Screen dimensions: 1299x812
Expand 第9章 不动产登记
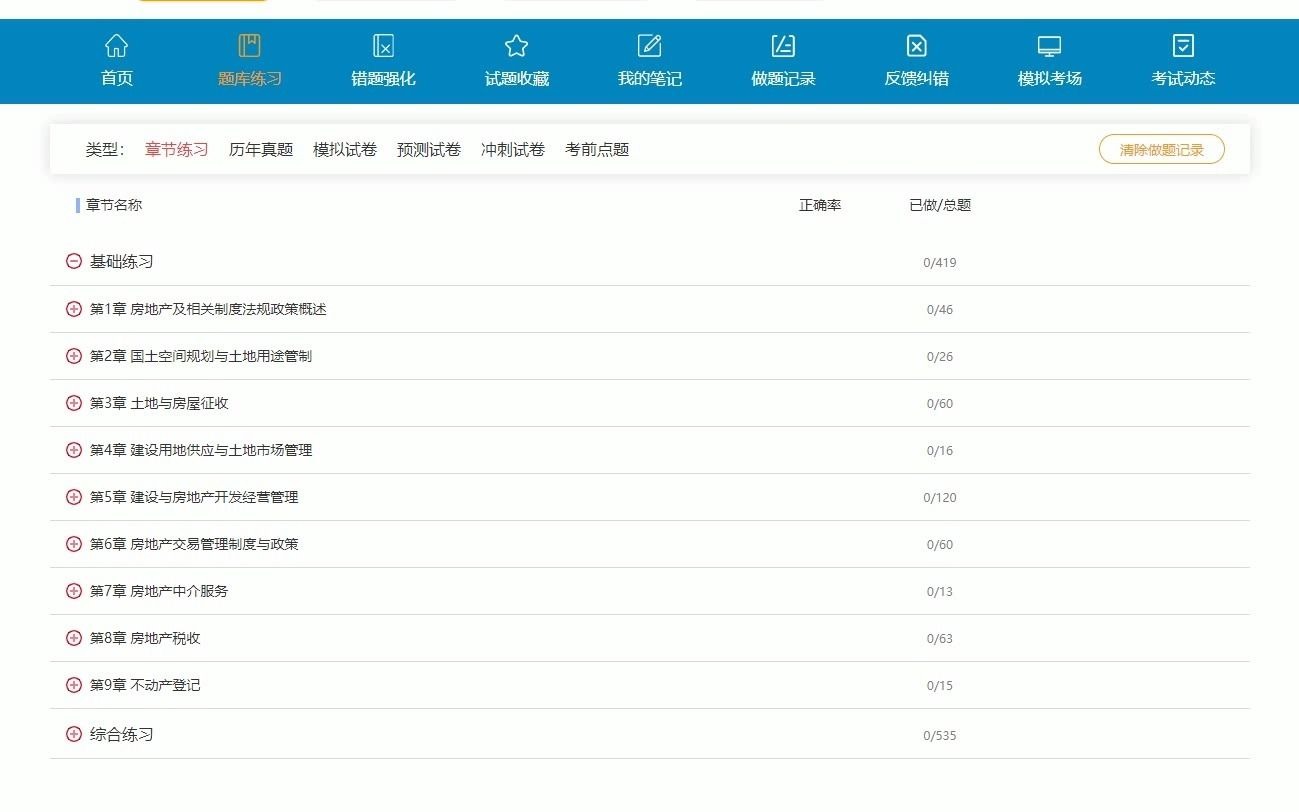[73, 685]
